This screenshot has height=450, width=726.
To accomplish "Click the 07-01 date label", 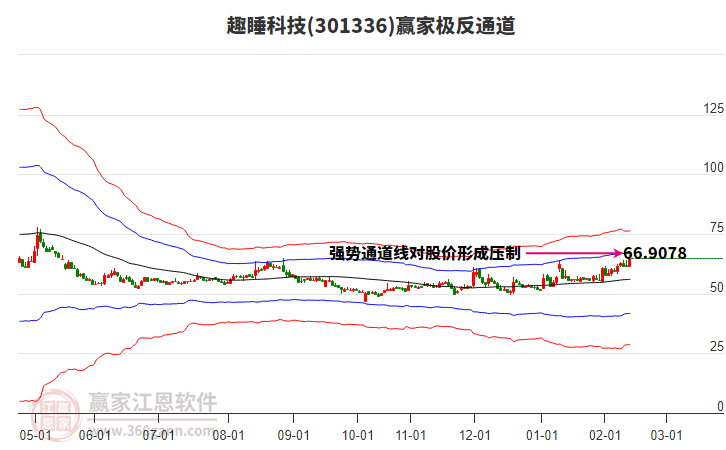I will [158, 436].
